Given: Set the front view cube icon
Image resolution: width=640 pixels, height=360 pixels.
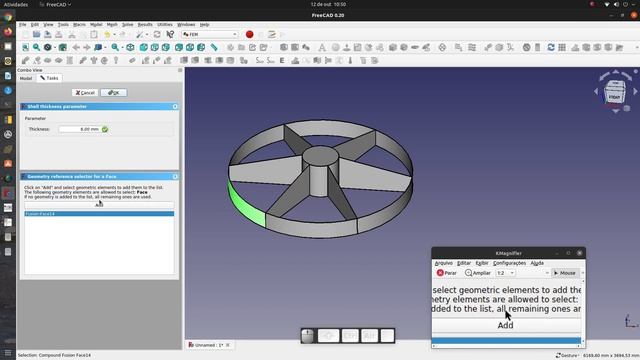Looking at the screenshot, I should tap(144, 48).
